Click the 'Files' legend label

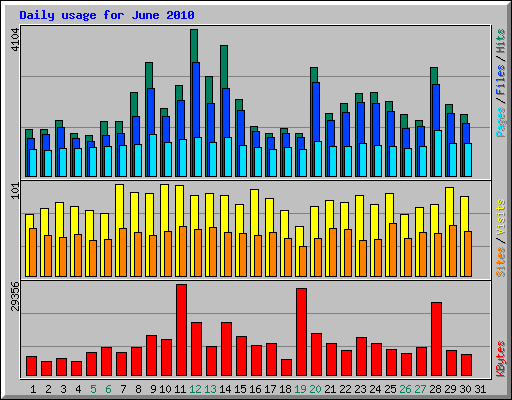point(500,80)
